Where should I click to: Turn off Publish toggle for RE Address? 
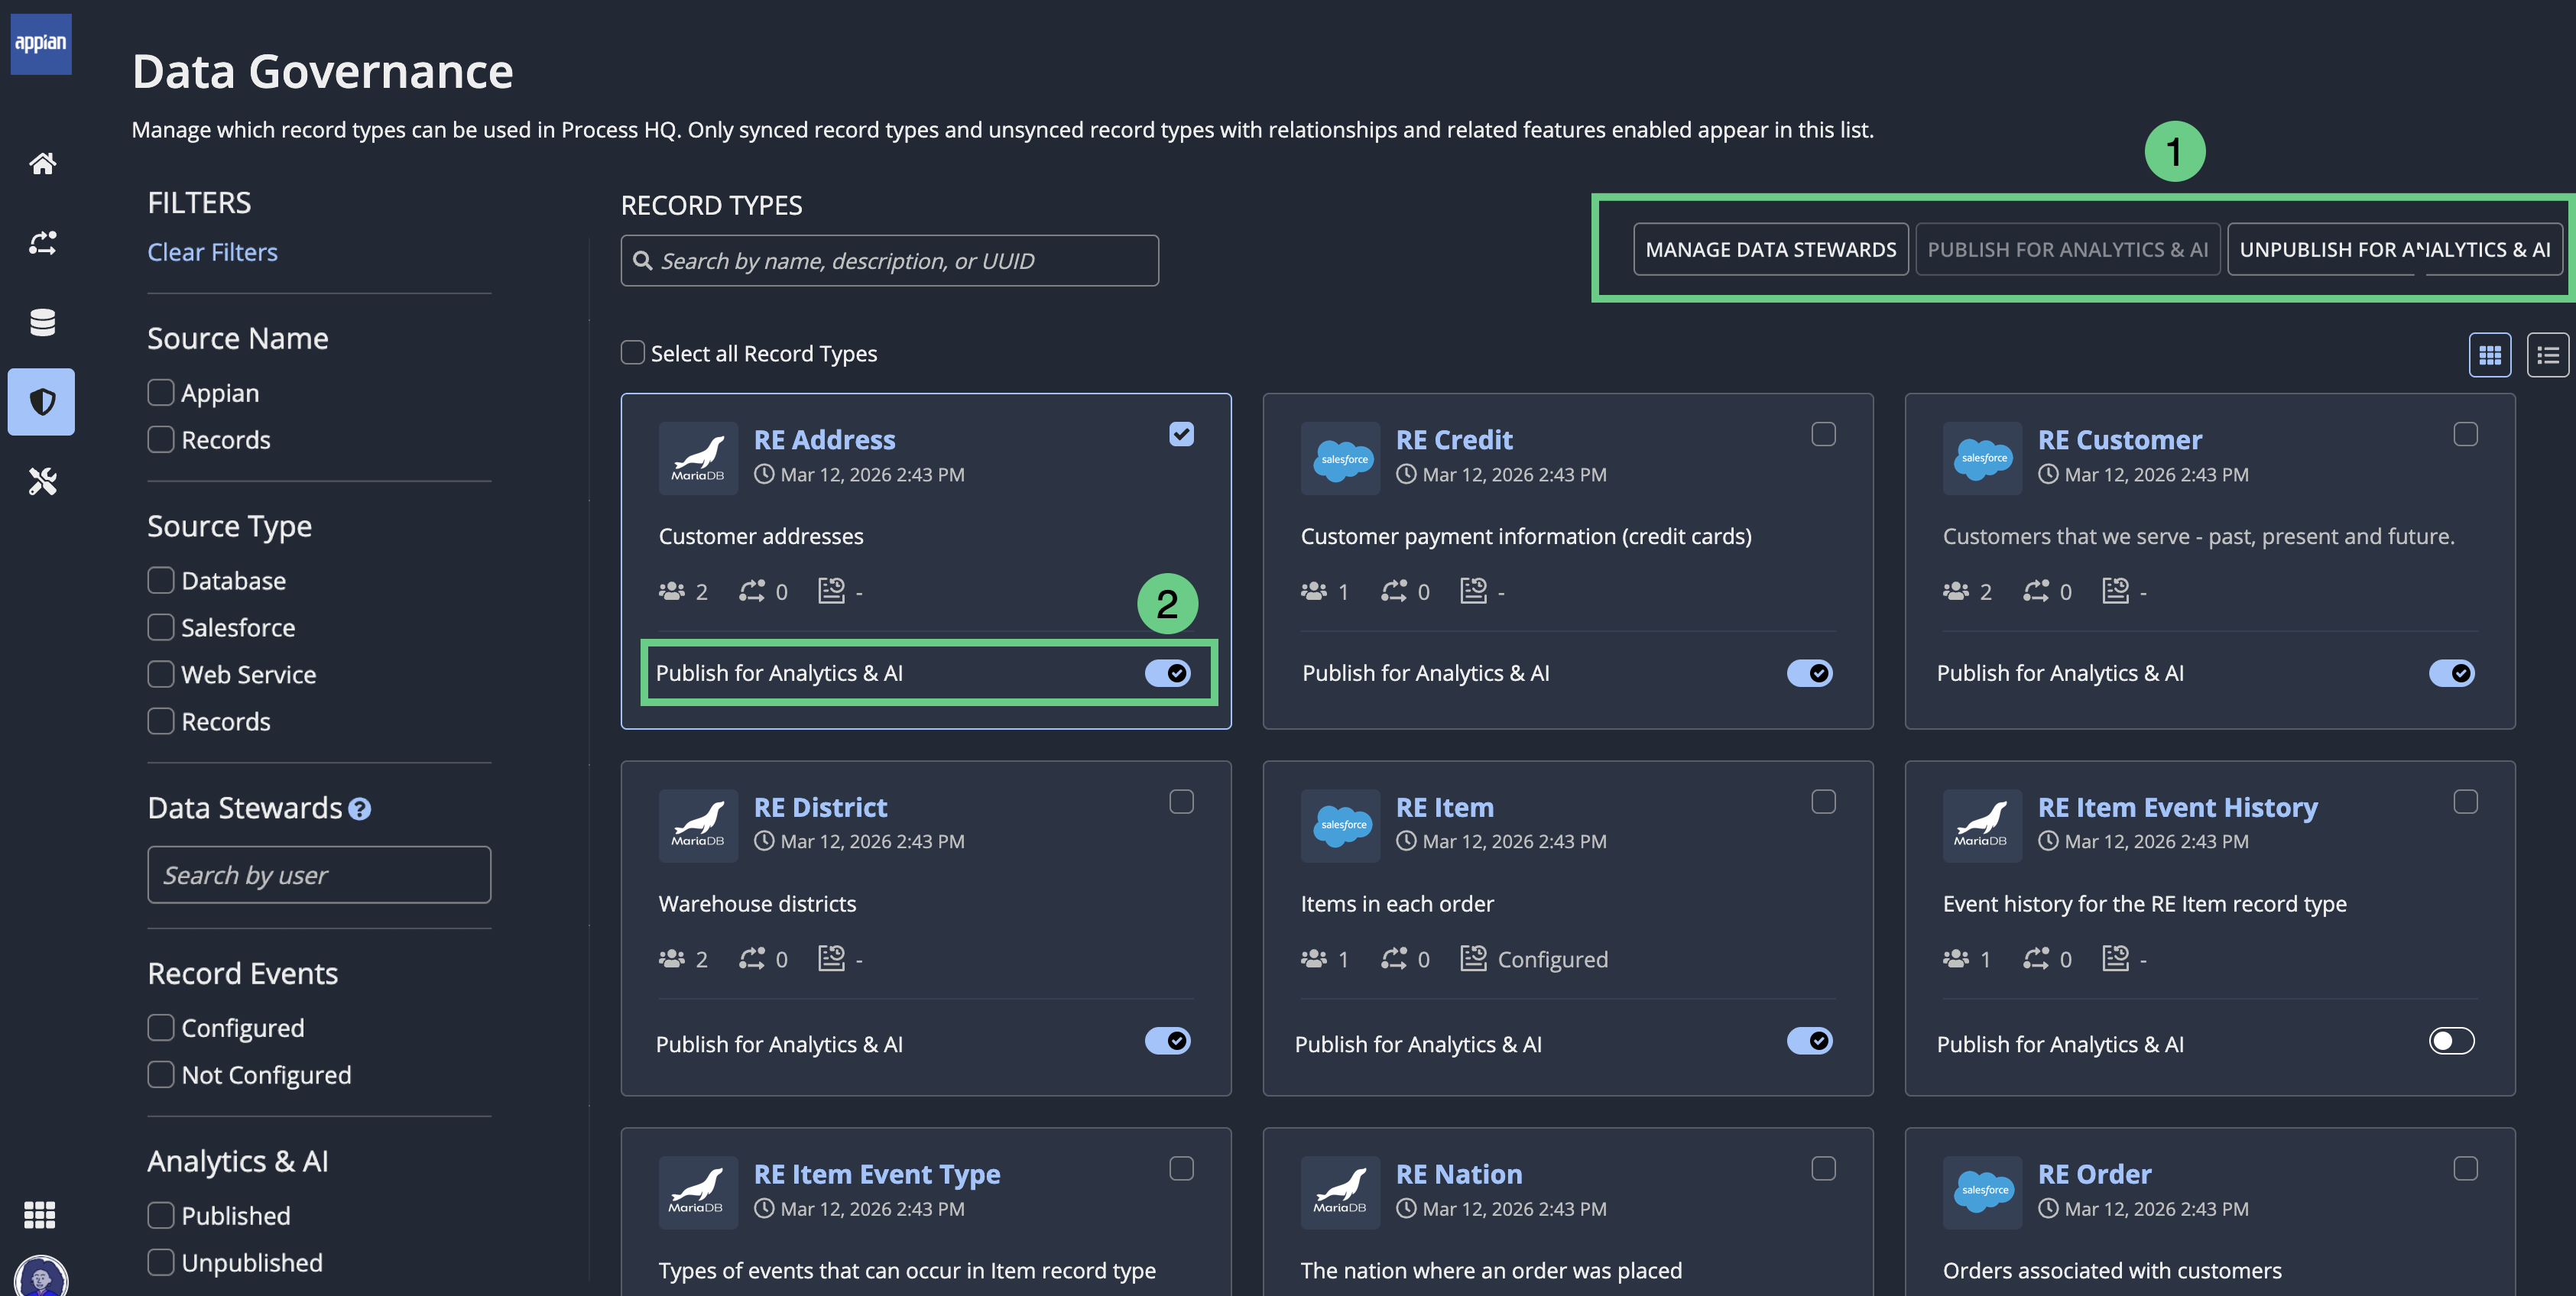coord(1167,673)
